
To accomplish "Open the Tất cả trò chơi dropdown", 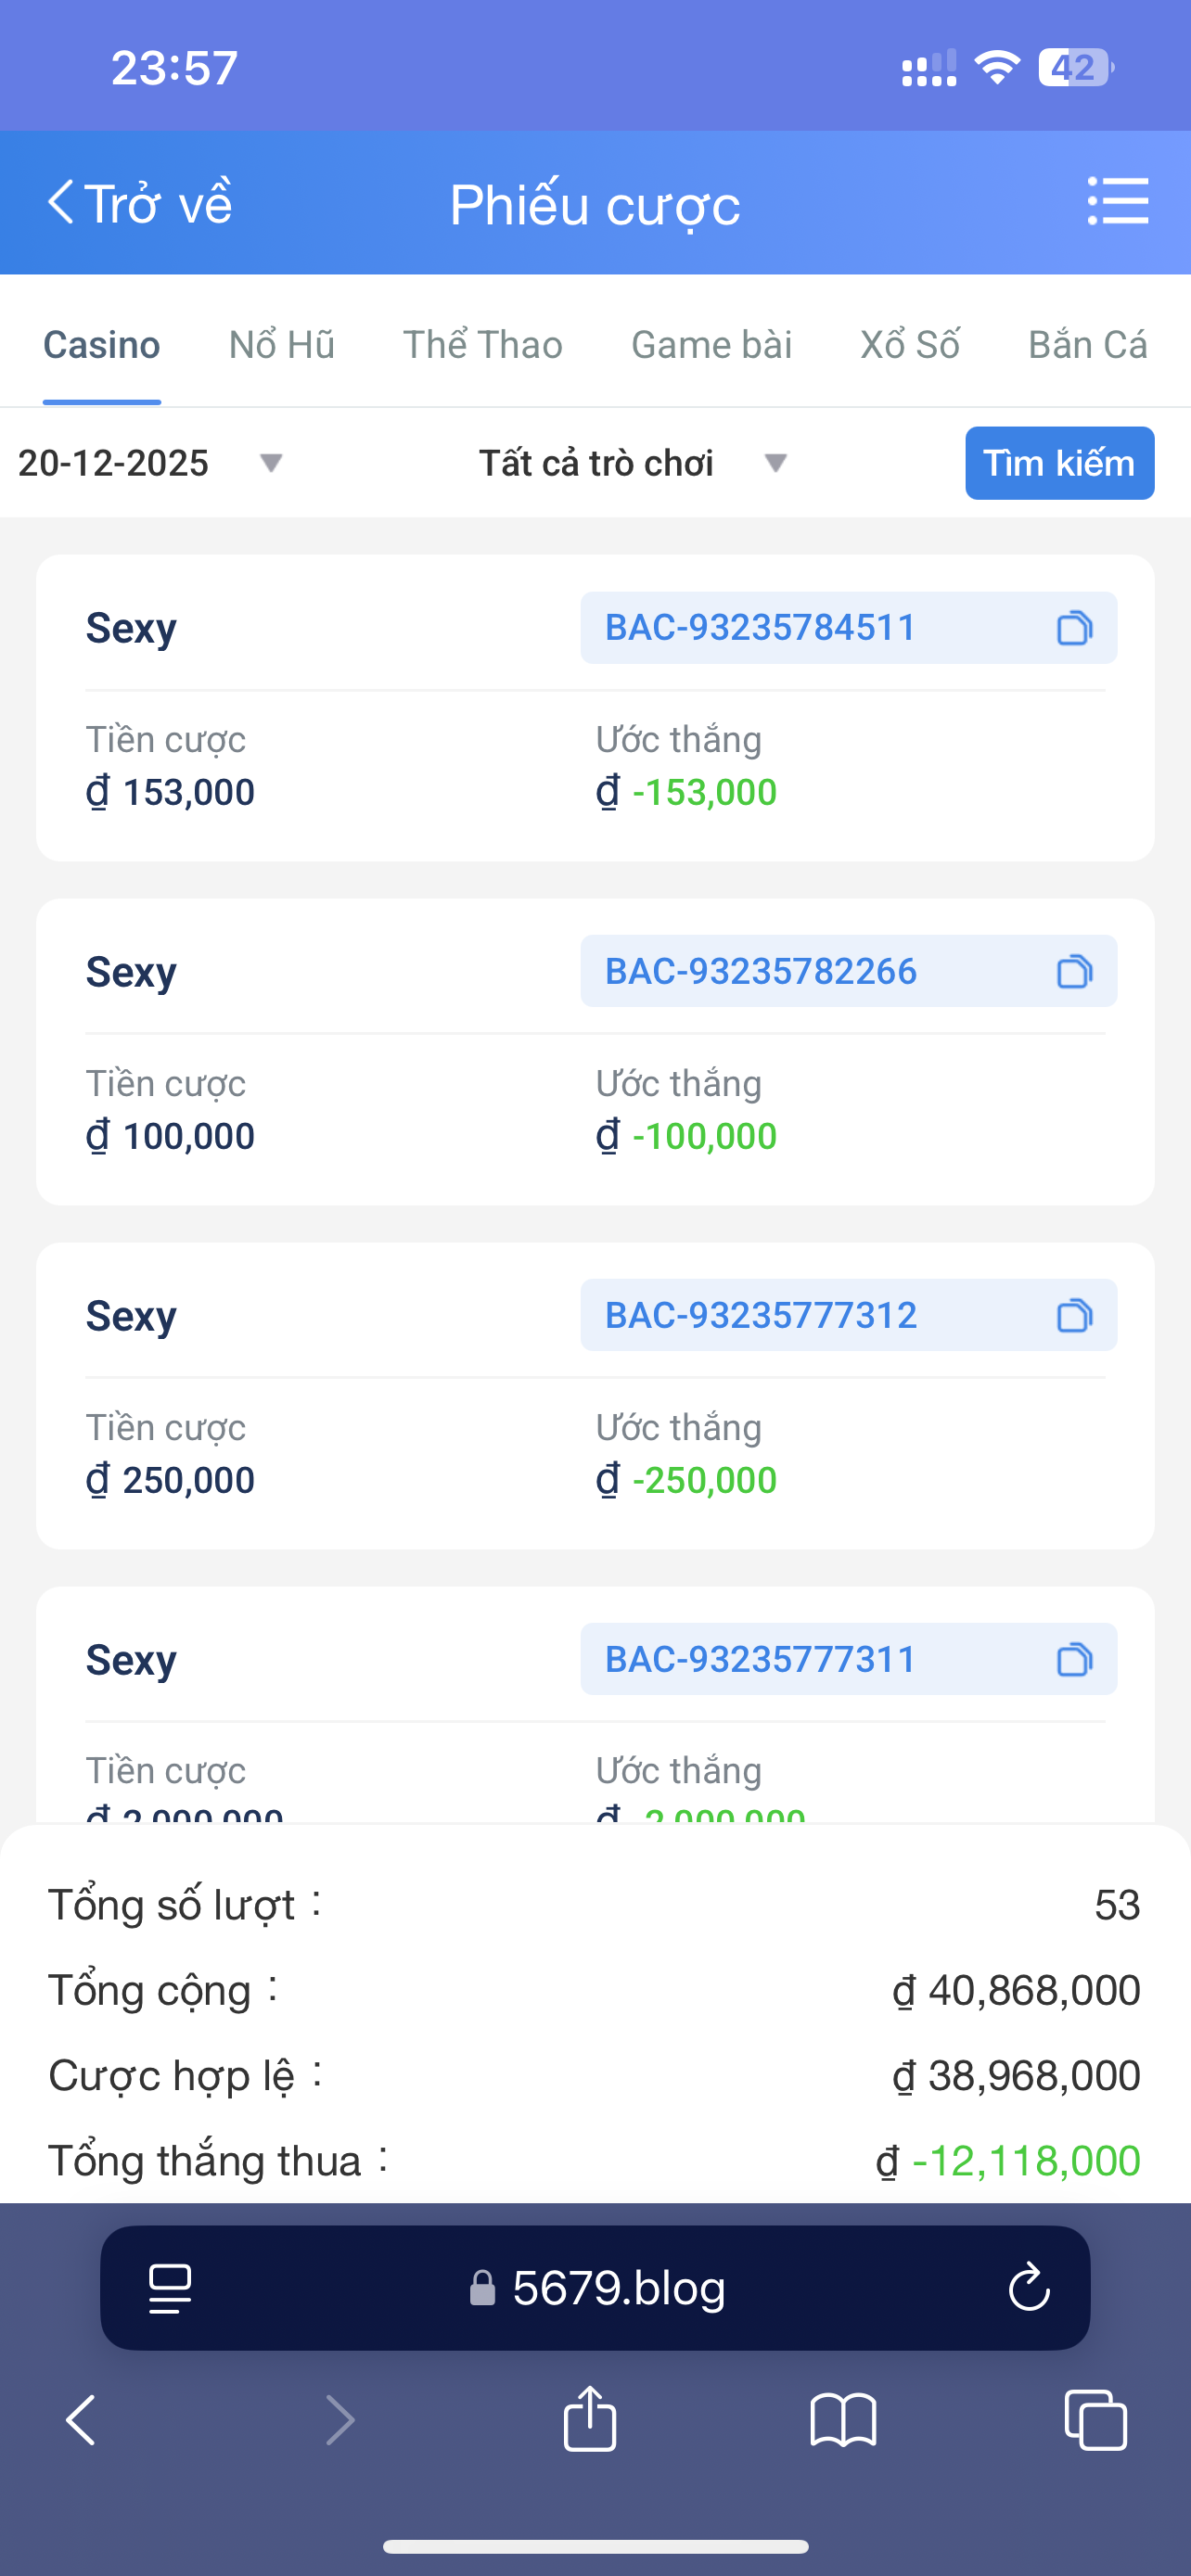I will [x=632, y=463].
